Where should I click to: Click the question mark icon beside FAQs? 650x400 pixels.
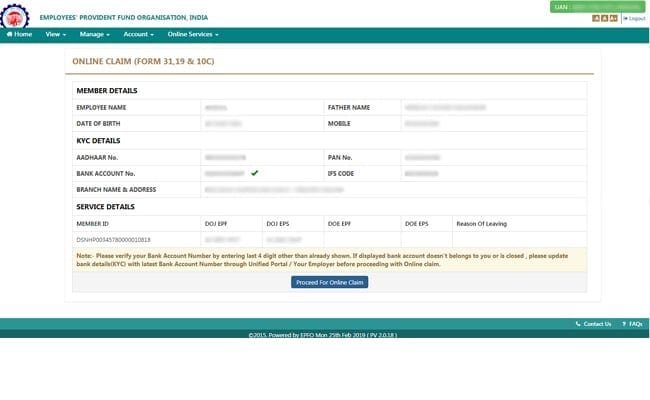[624, 324]
